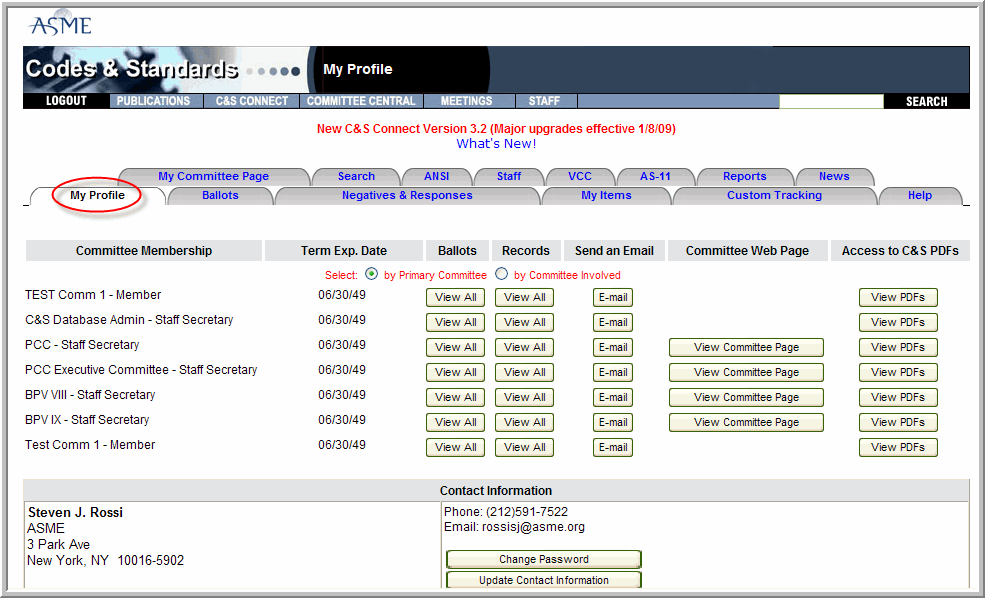Viewport: 985px width, 598px height.
Task: Switch to the Search tab
Action: tap(356, 177)
